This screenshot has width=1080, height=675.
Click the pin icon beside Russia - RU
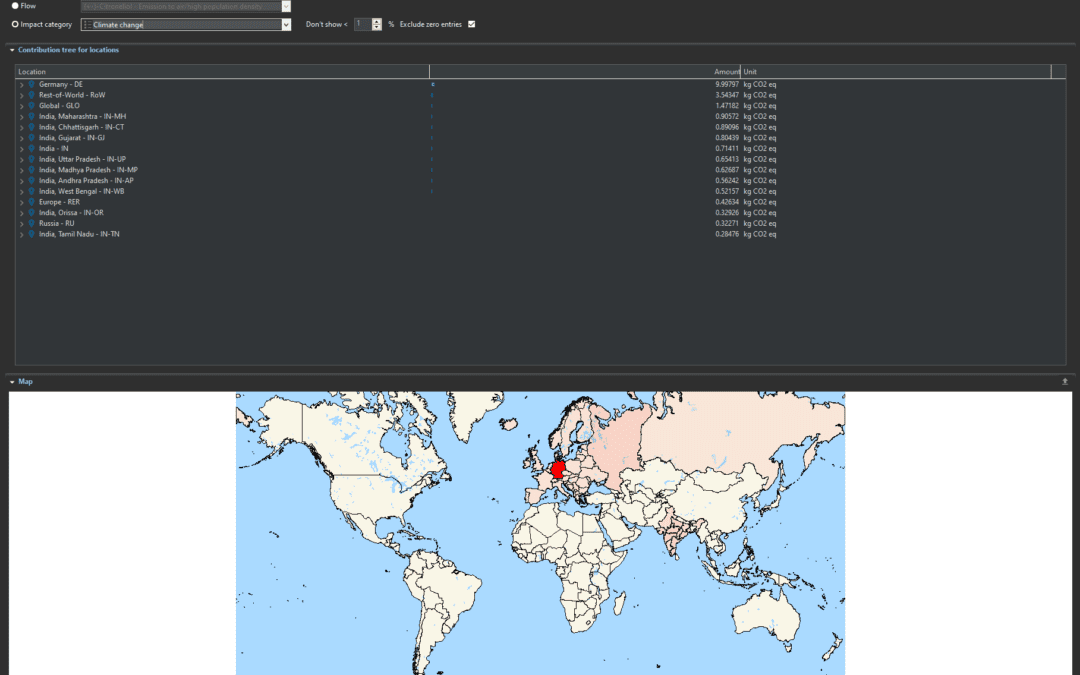point(31,223)
